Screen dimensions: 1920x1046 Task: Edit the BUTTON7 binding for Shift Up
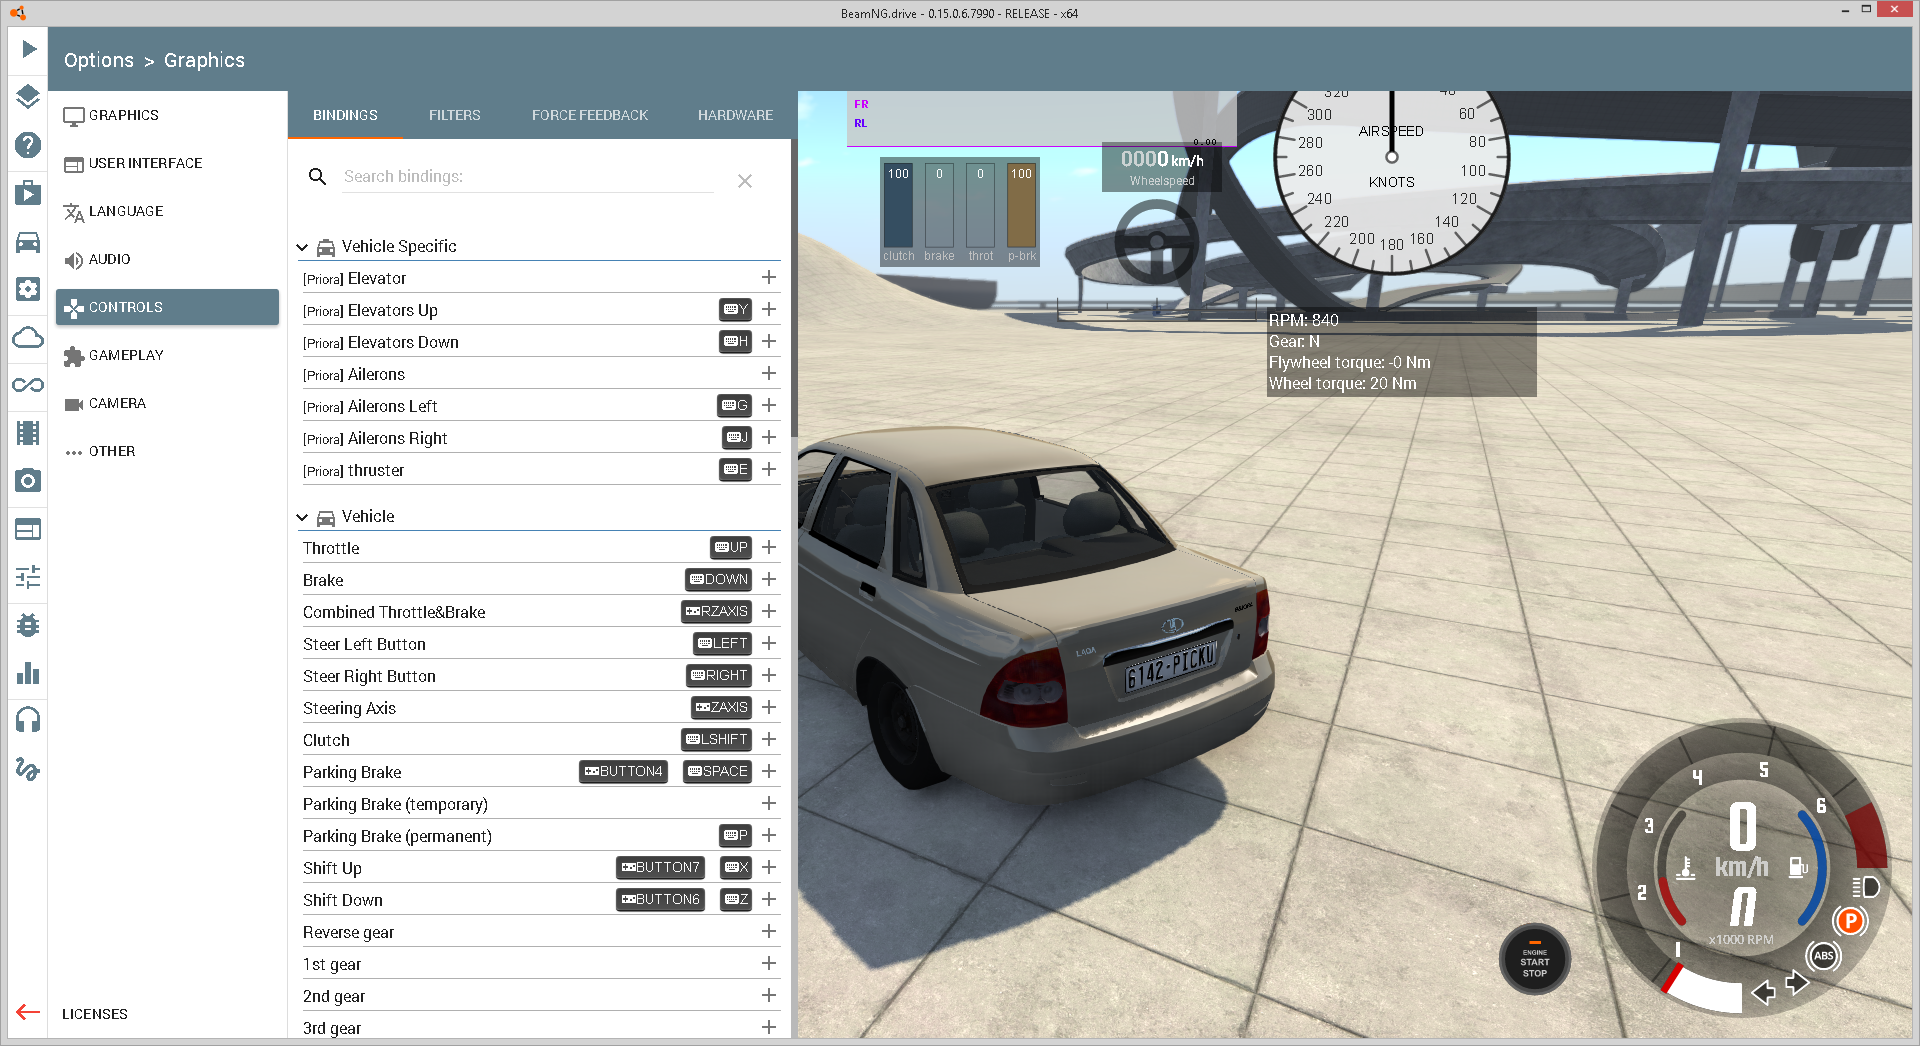pyautogui.click(x=660, y=868)
